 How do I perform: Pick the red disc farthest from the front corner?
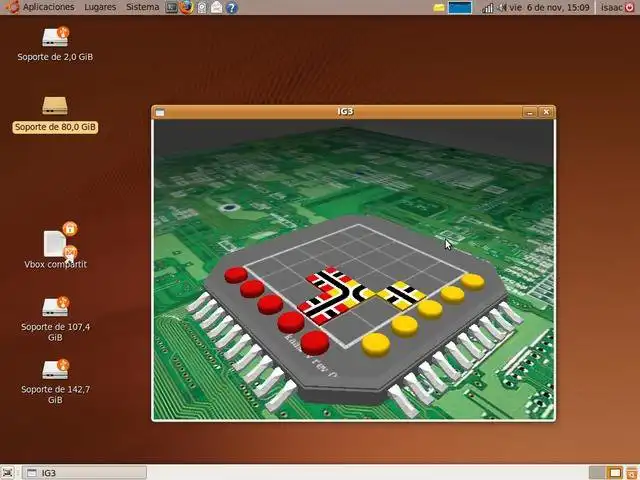pos(236,275)
